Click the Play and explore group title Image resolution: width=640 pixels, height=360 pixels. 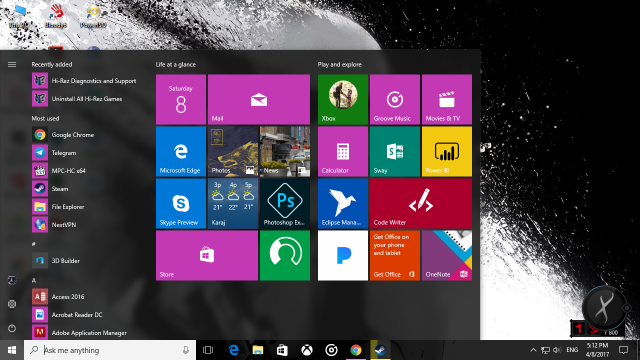point(340,64)
